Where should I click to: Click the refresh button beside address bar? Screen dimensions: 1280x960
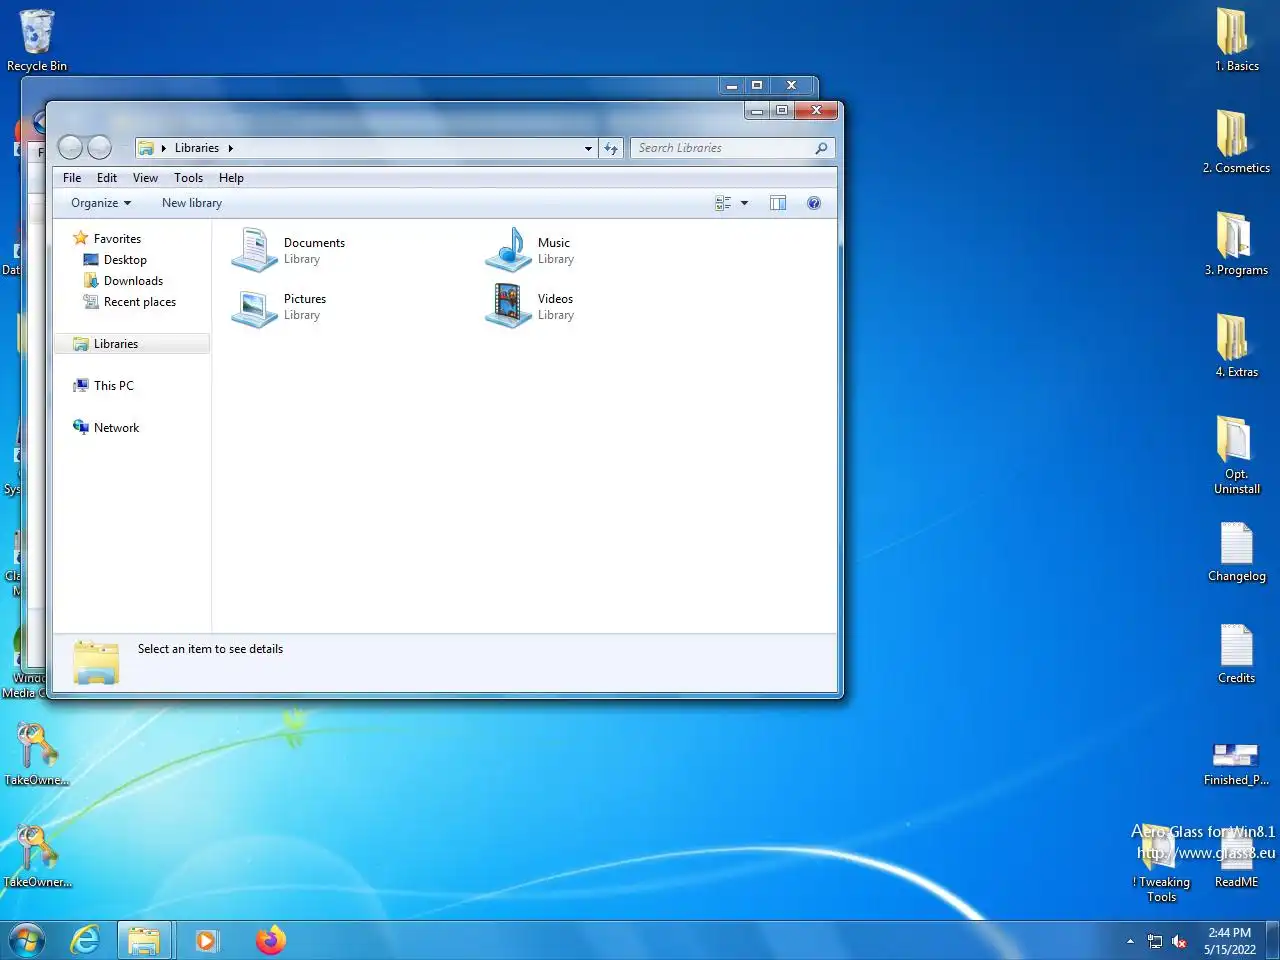click(x=611, y=148)
